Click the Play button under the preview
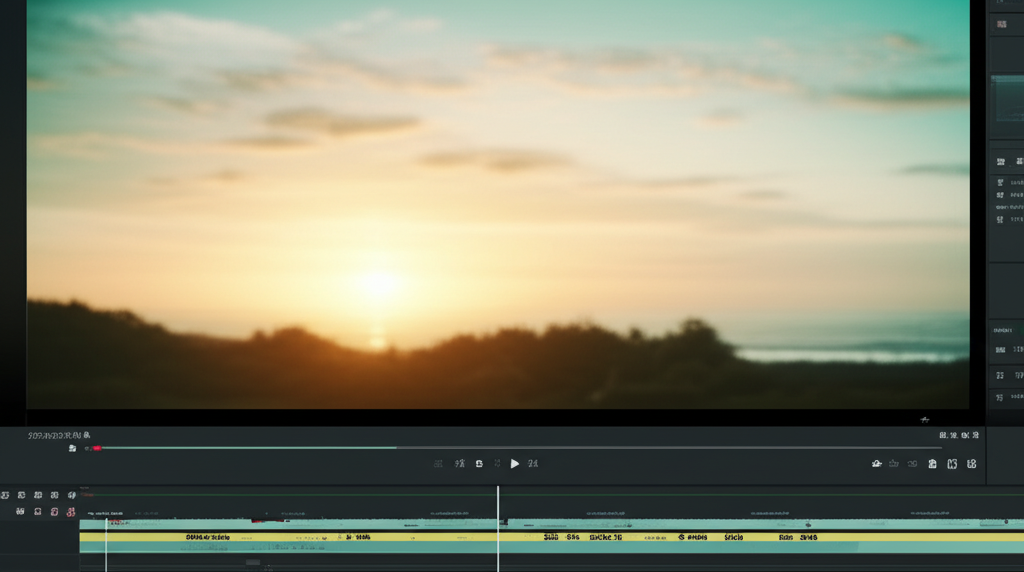This screenshot has height=572, width=1024. point(515,464)
